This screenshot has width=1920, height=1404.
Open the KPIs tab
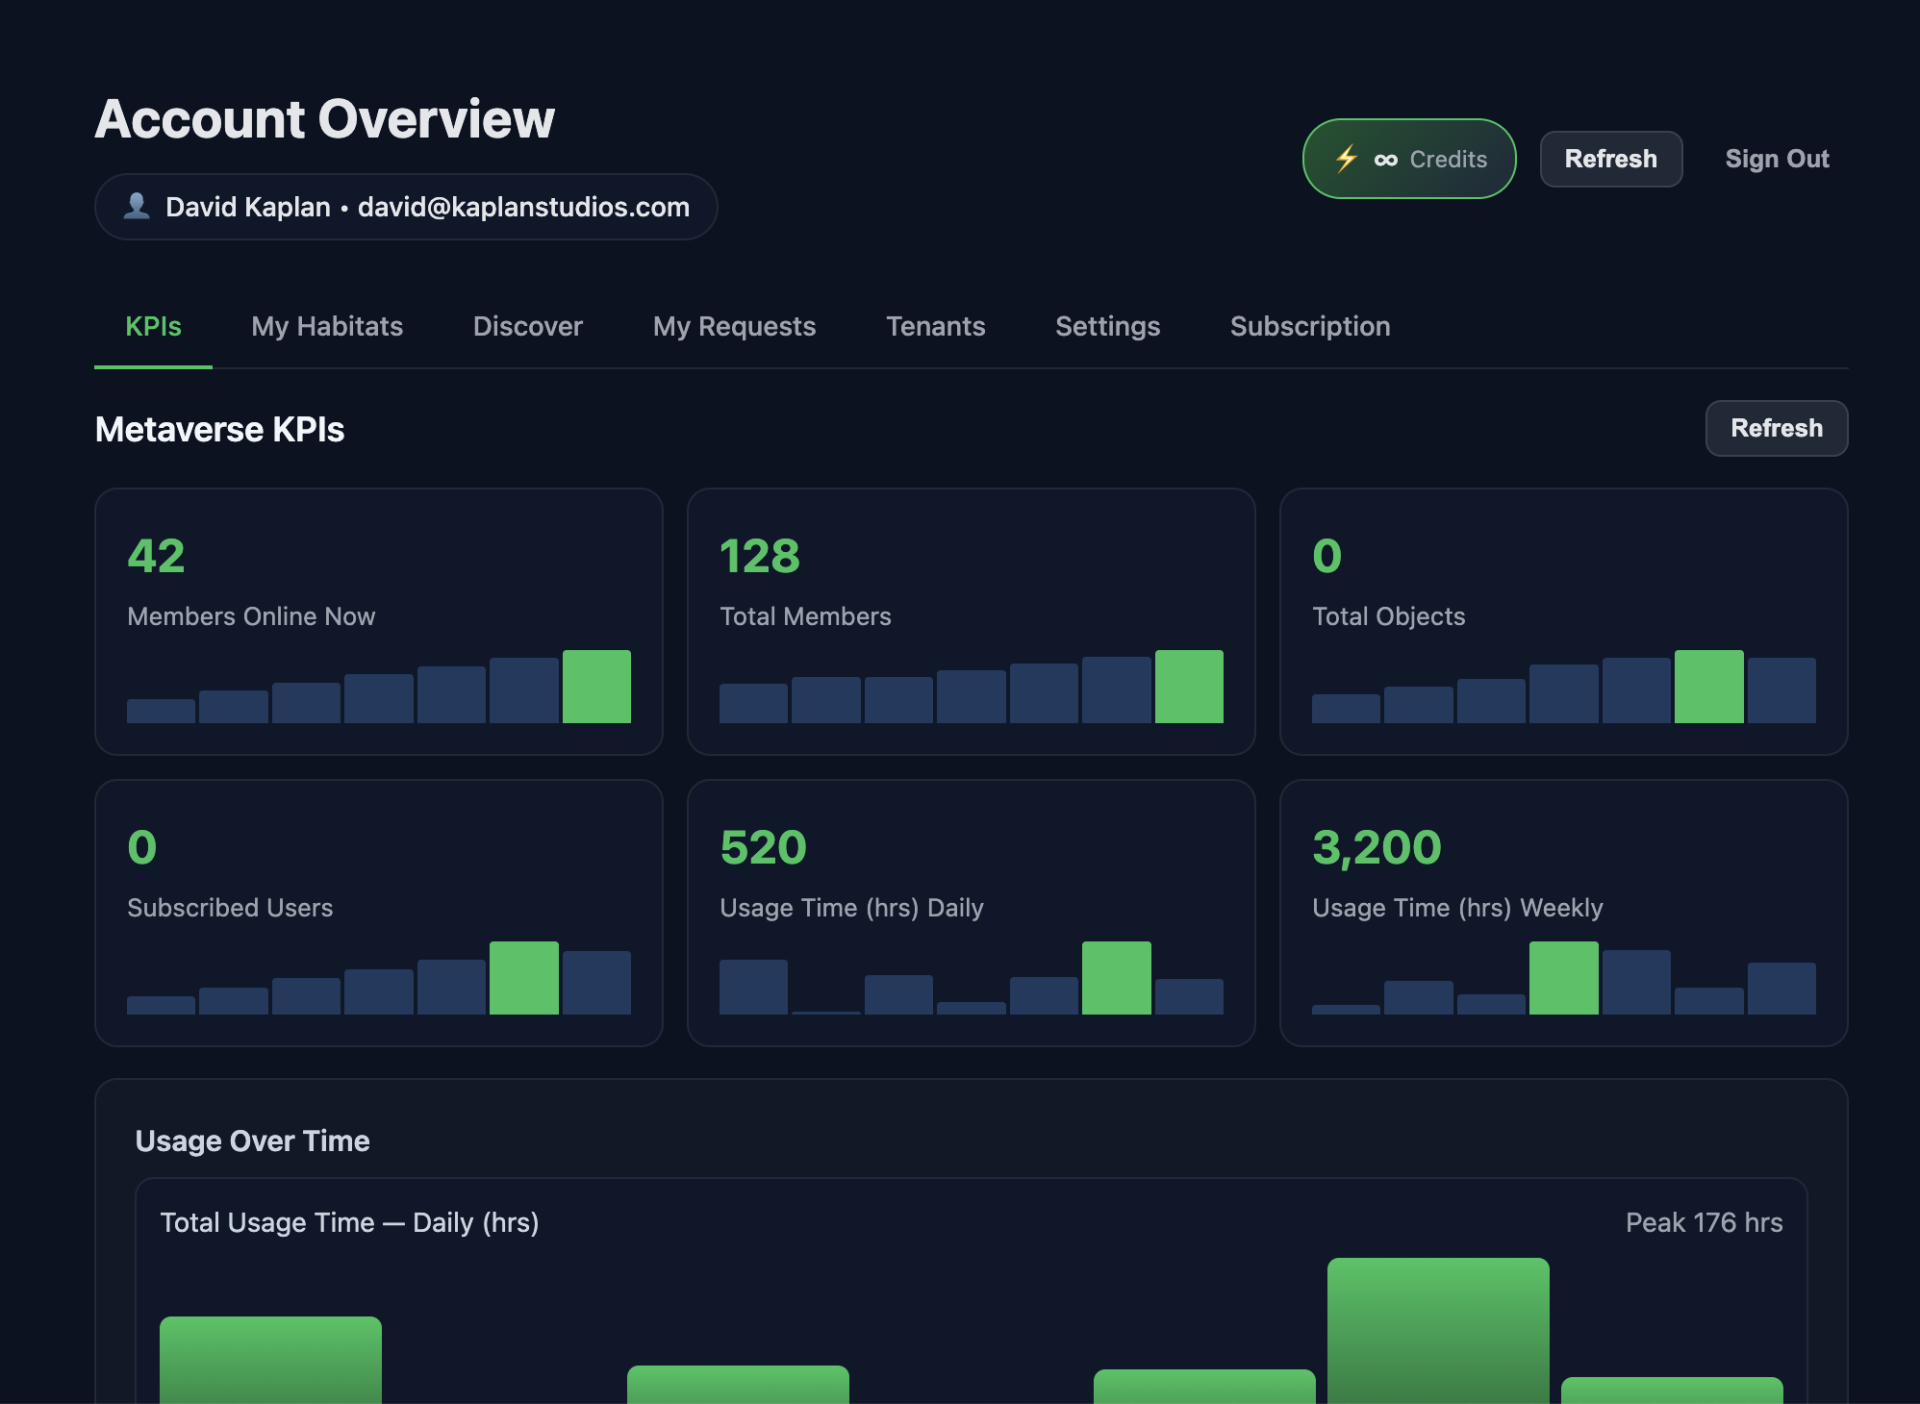coord(153,327)
